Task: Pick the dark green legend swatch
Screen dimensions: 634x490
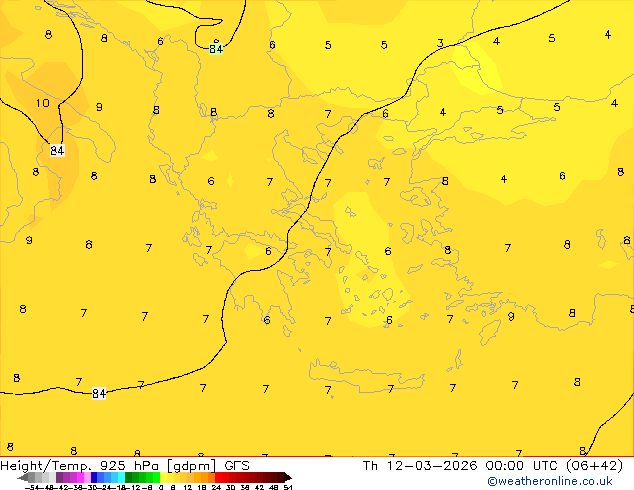Action: pos(128,477)
